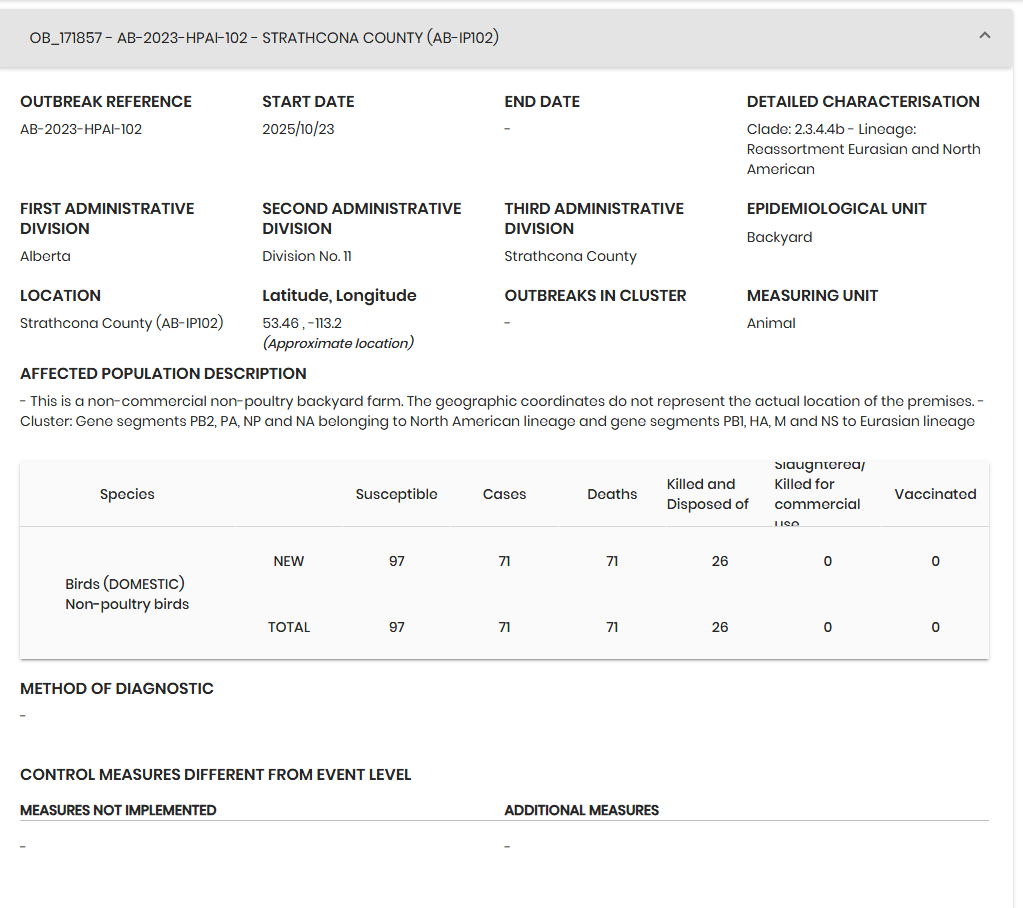Viewport: 1023px width, 908px height.
Task: Collapse the outbreak panel using the chevron
Action: [984, 36]
